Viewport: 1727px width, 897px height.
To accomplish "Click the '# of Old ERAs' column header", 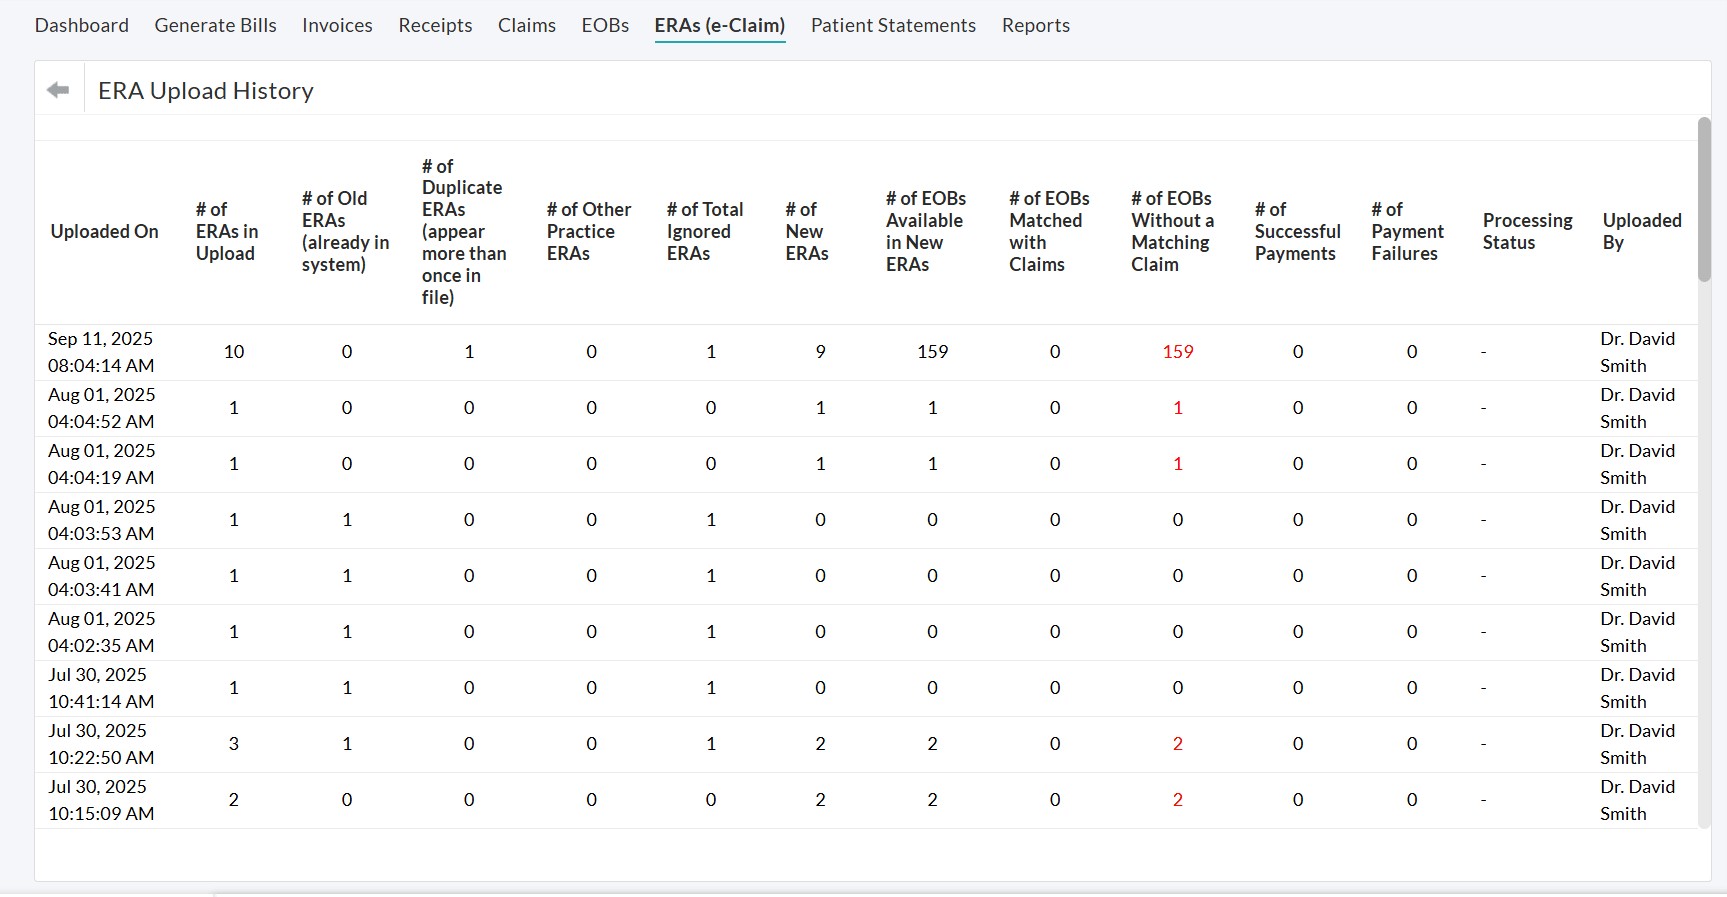I will (x=346, y=232).
